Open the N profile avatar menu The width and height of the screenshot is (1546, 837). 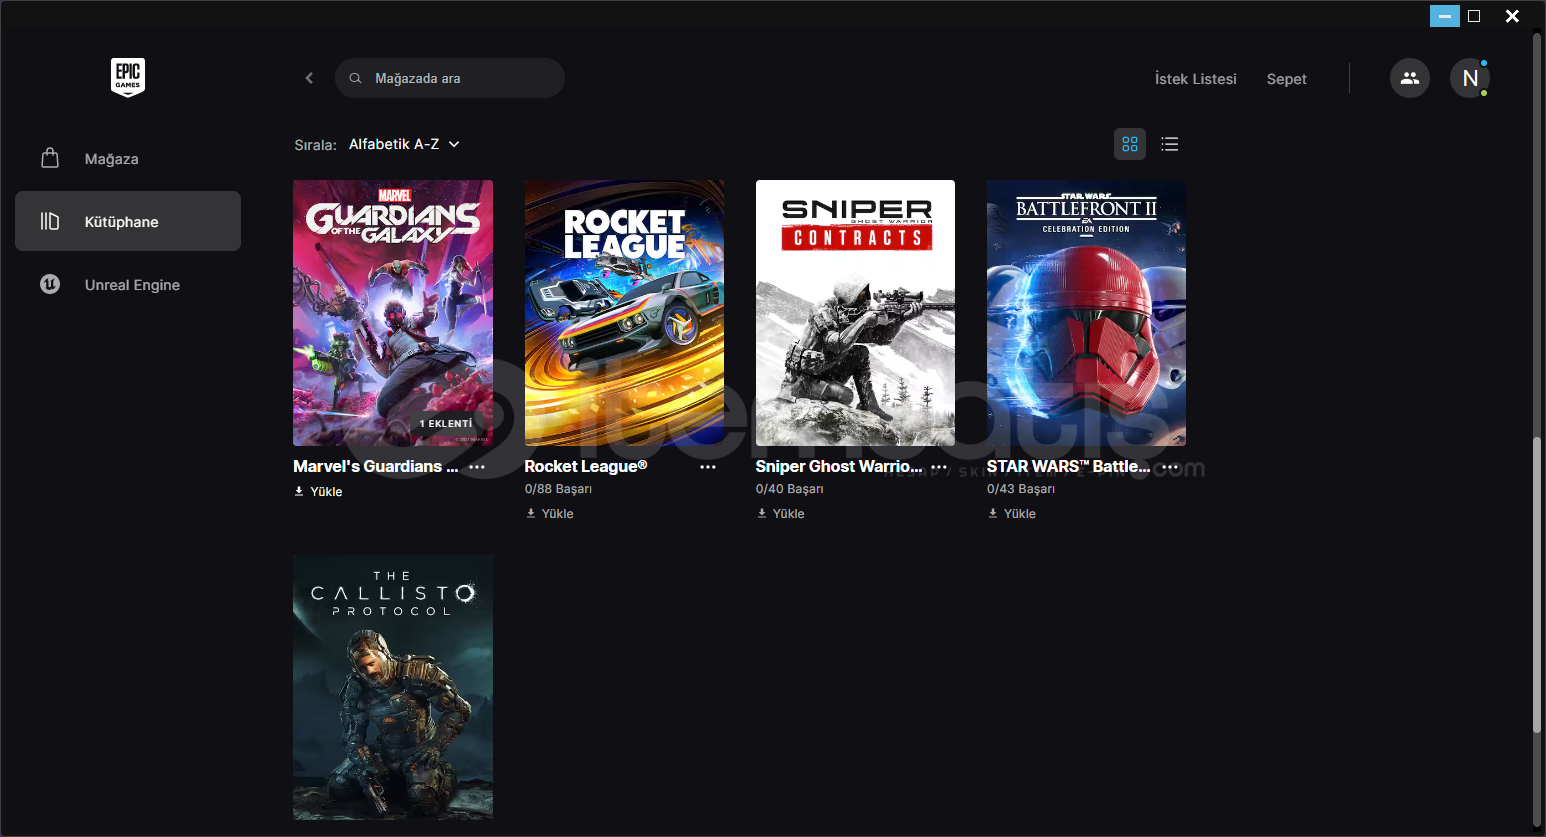(x=1470, y=78)
